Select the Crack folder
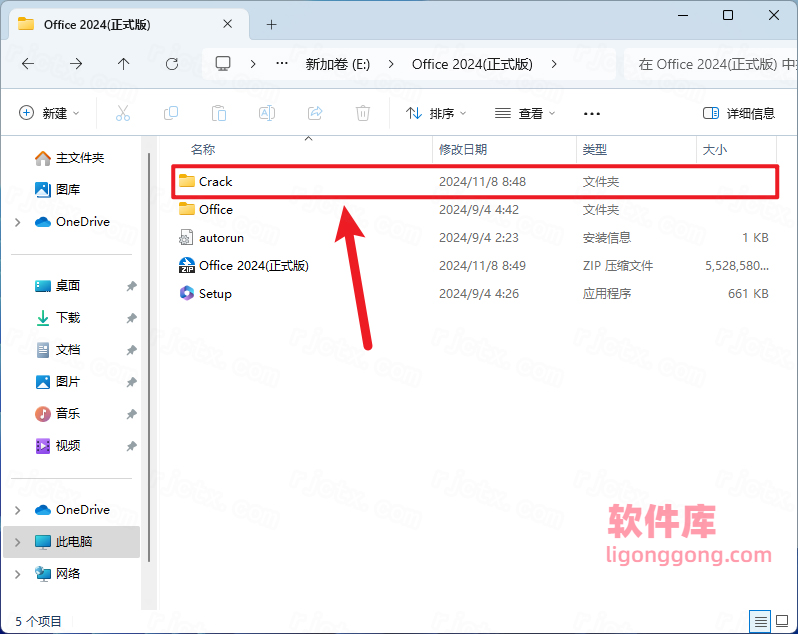This screenshot has height=634, width=798. coord(475,182)
